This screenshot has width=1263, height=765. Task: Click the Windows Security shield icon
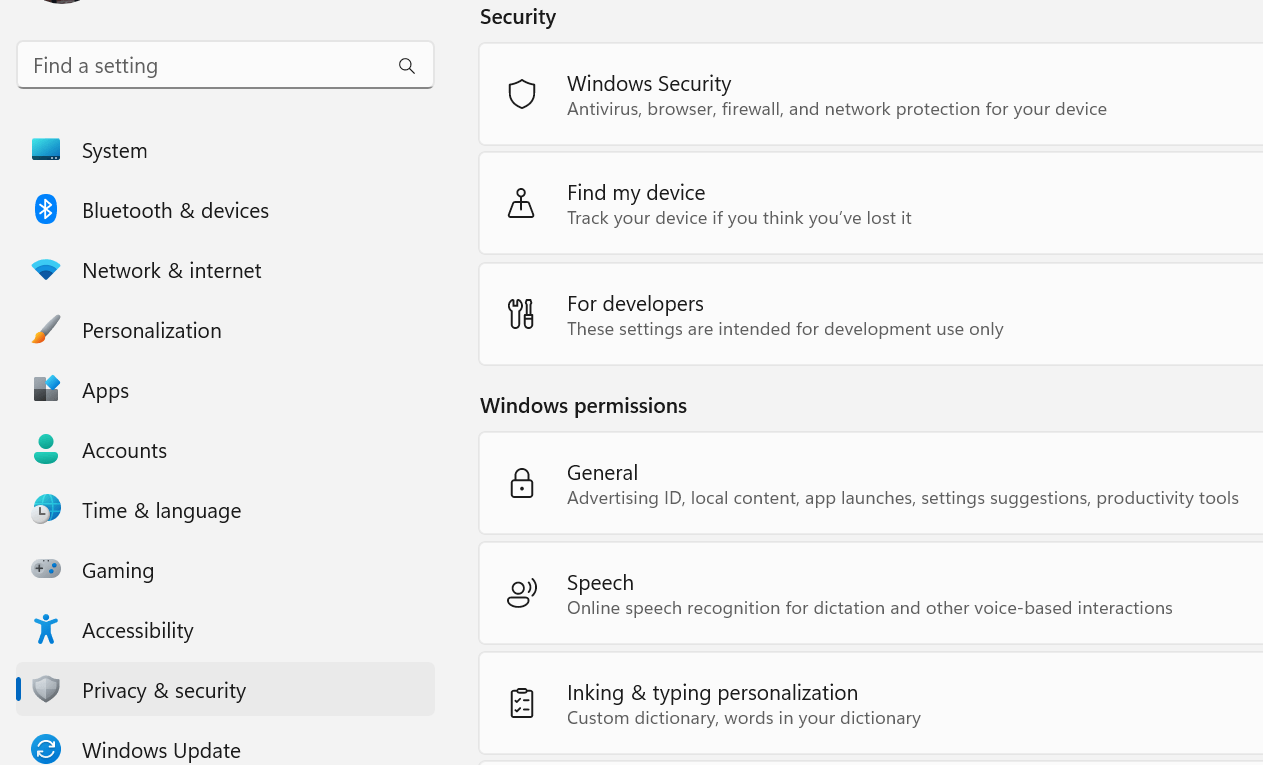point(522,94)
